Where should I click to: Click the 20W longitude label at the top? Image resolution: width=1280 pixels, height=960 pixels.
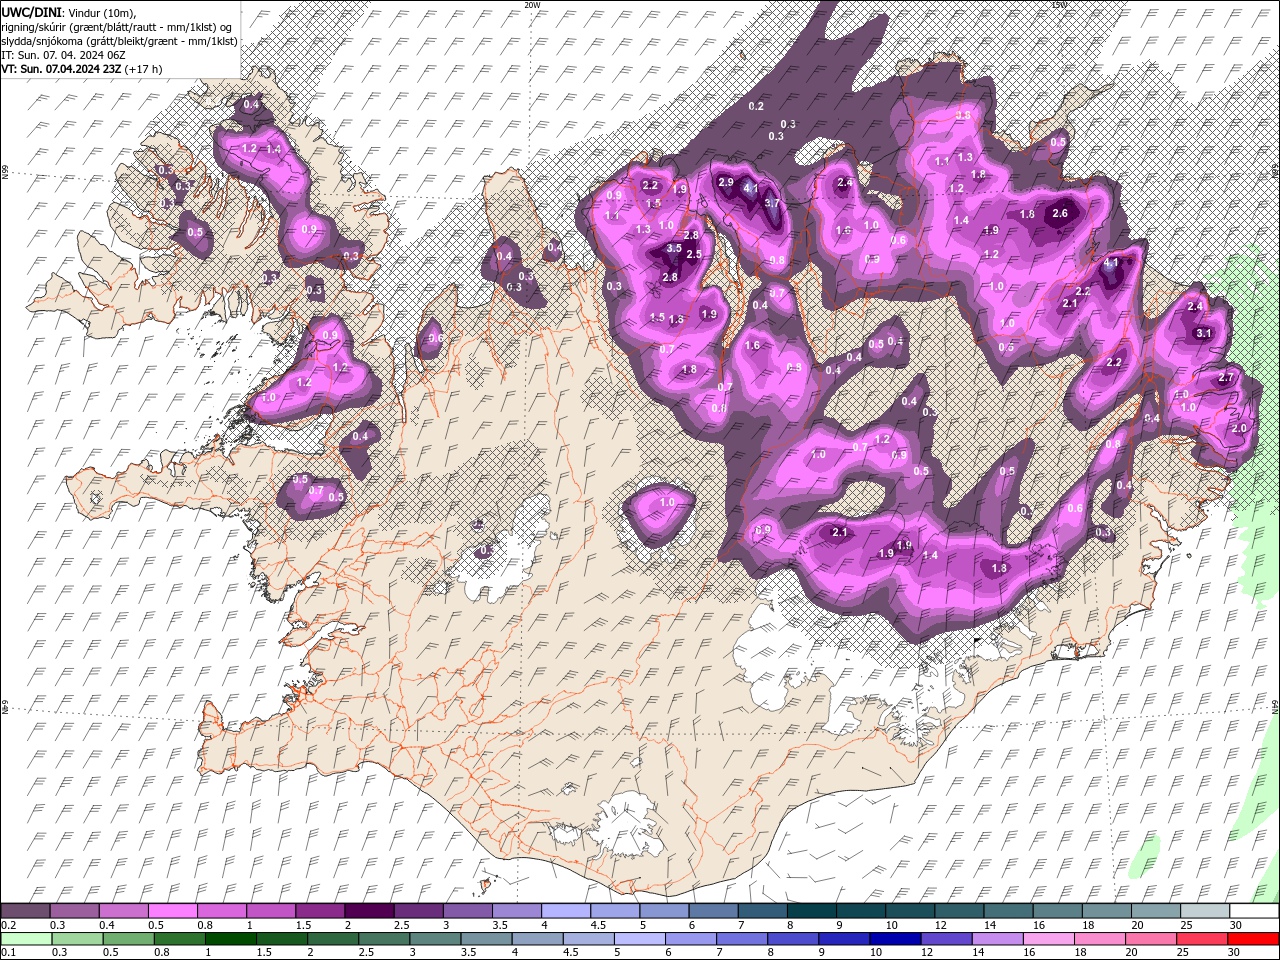click(x=532, y=5)
